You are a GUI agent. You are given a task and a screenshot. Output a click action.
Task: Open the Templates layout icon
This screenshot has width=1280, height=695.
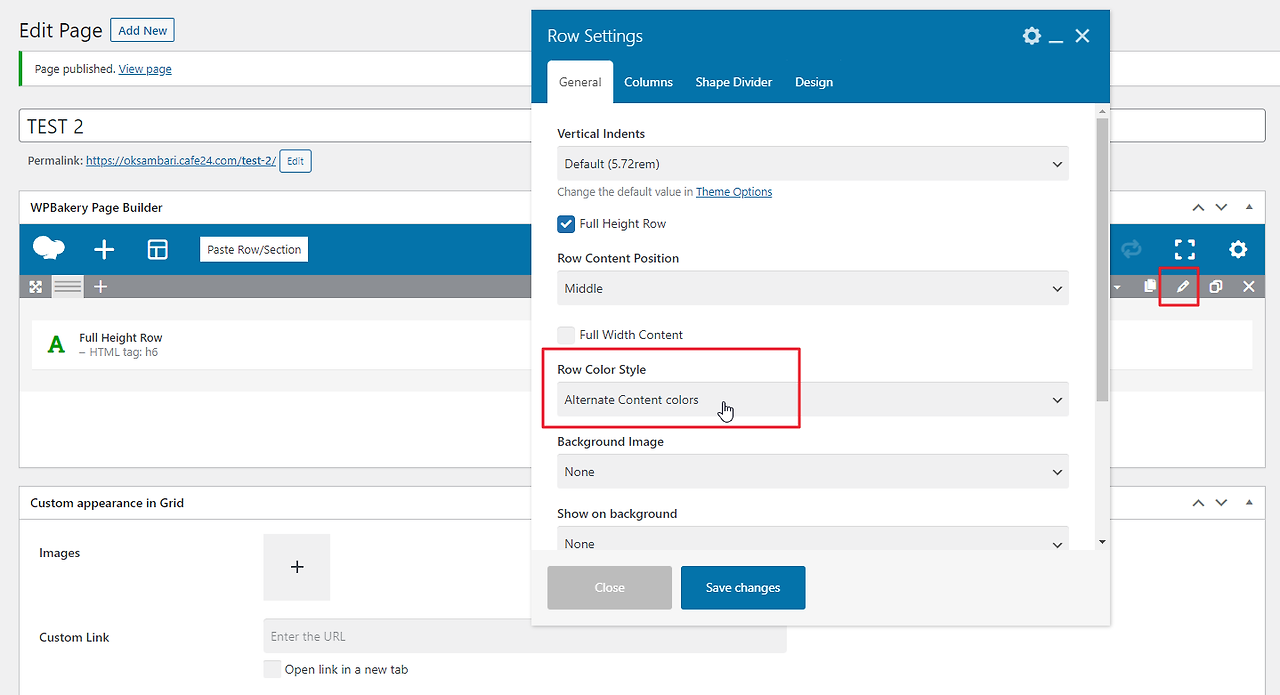tap(158, 250)
